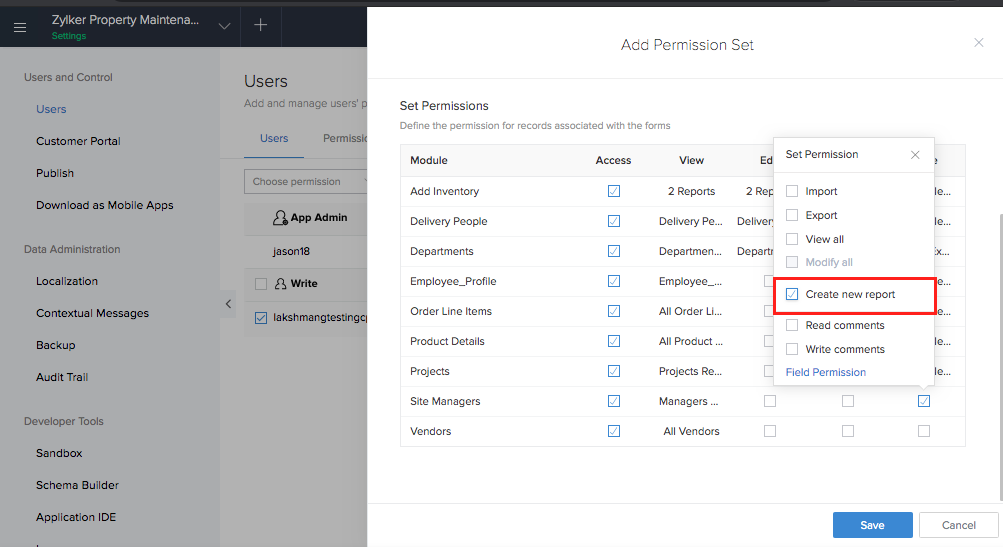The image size is (1003, 547).
Task: Enable the Import permission checkbox
Action: pyautogui.click(x=792, y=191)
